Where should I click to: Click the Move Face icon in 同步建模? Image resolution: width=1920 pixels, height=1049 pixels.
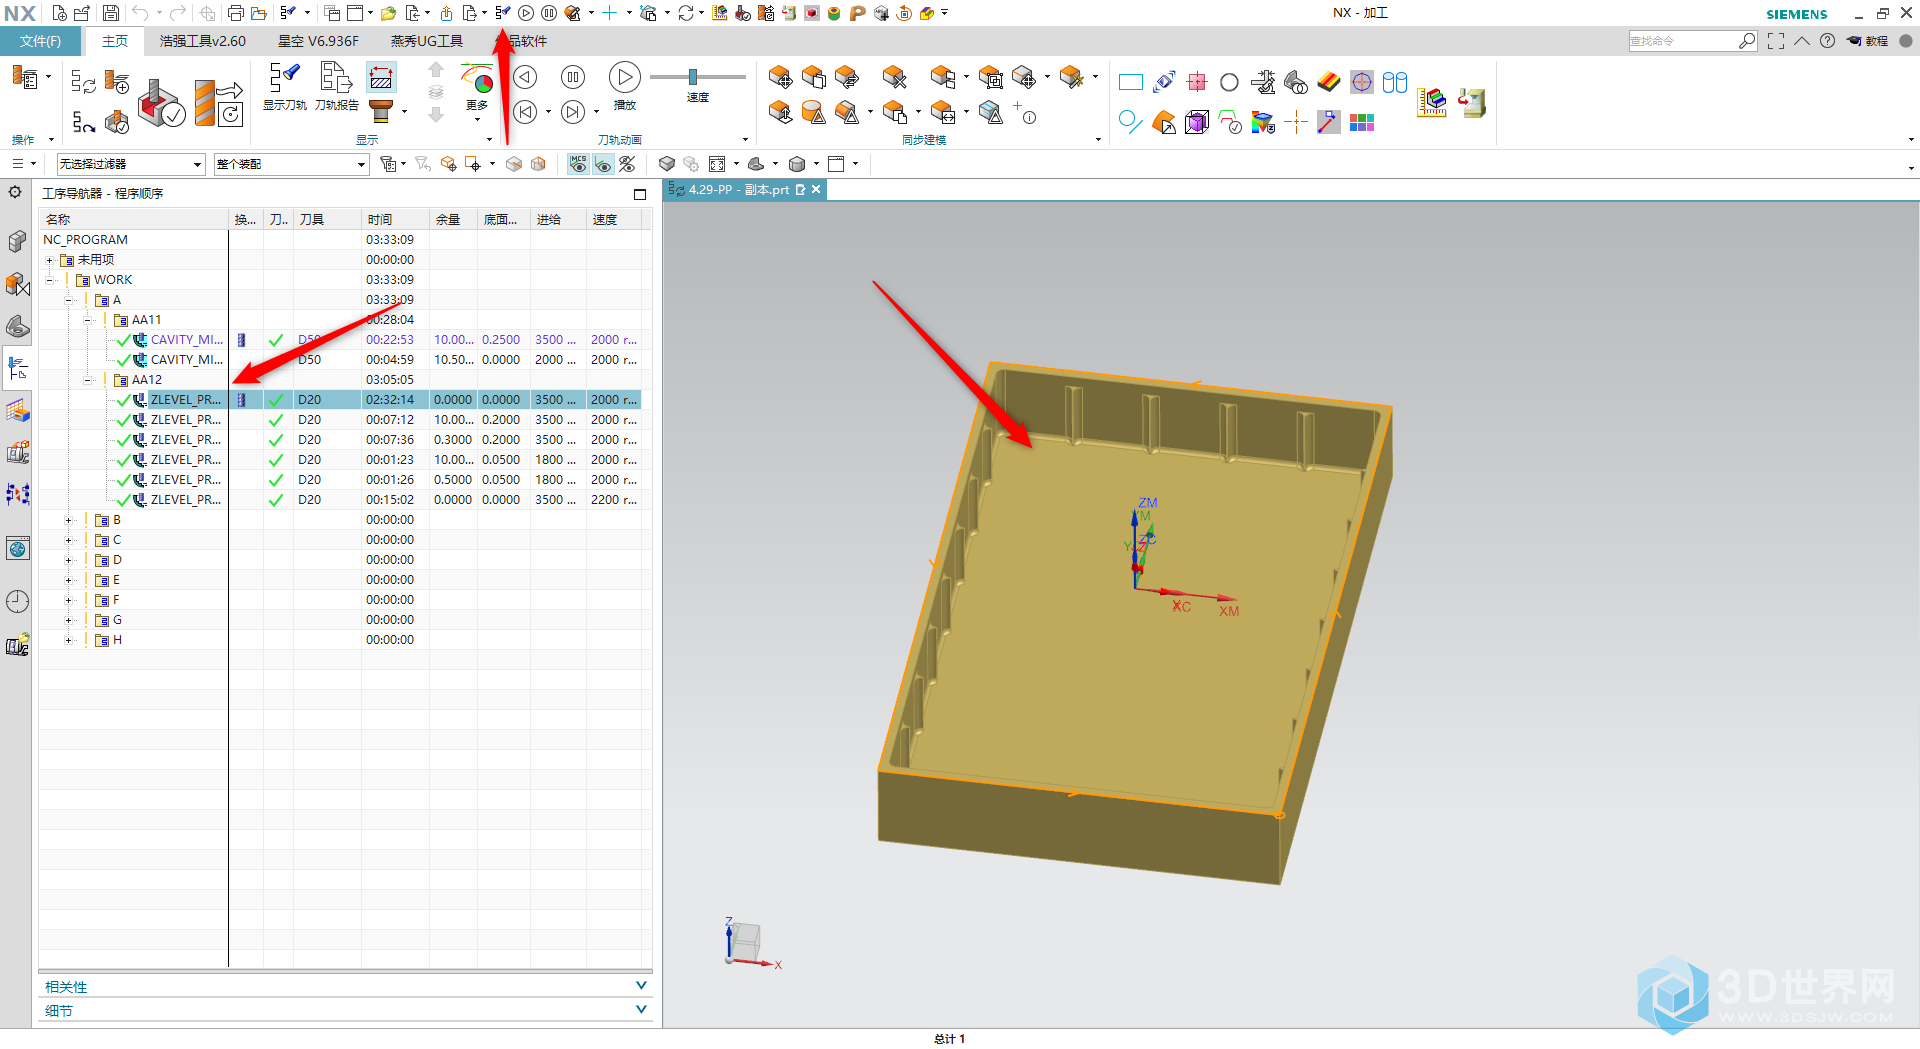(781, 78)
